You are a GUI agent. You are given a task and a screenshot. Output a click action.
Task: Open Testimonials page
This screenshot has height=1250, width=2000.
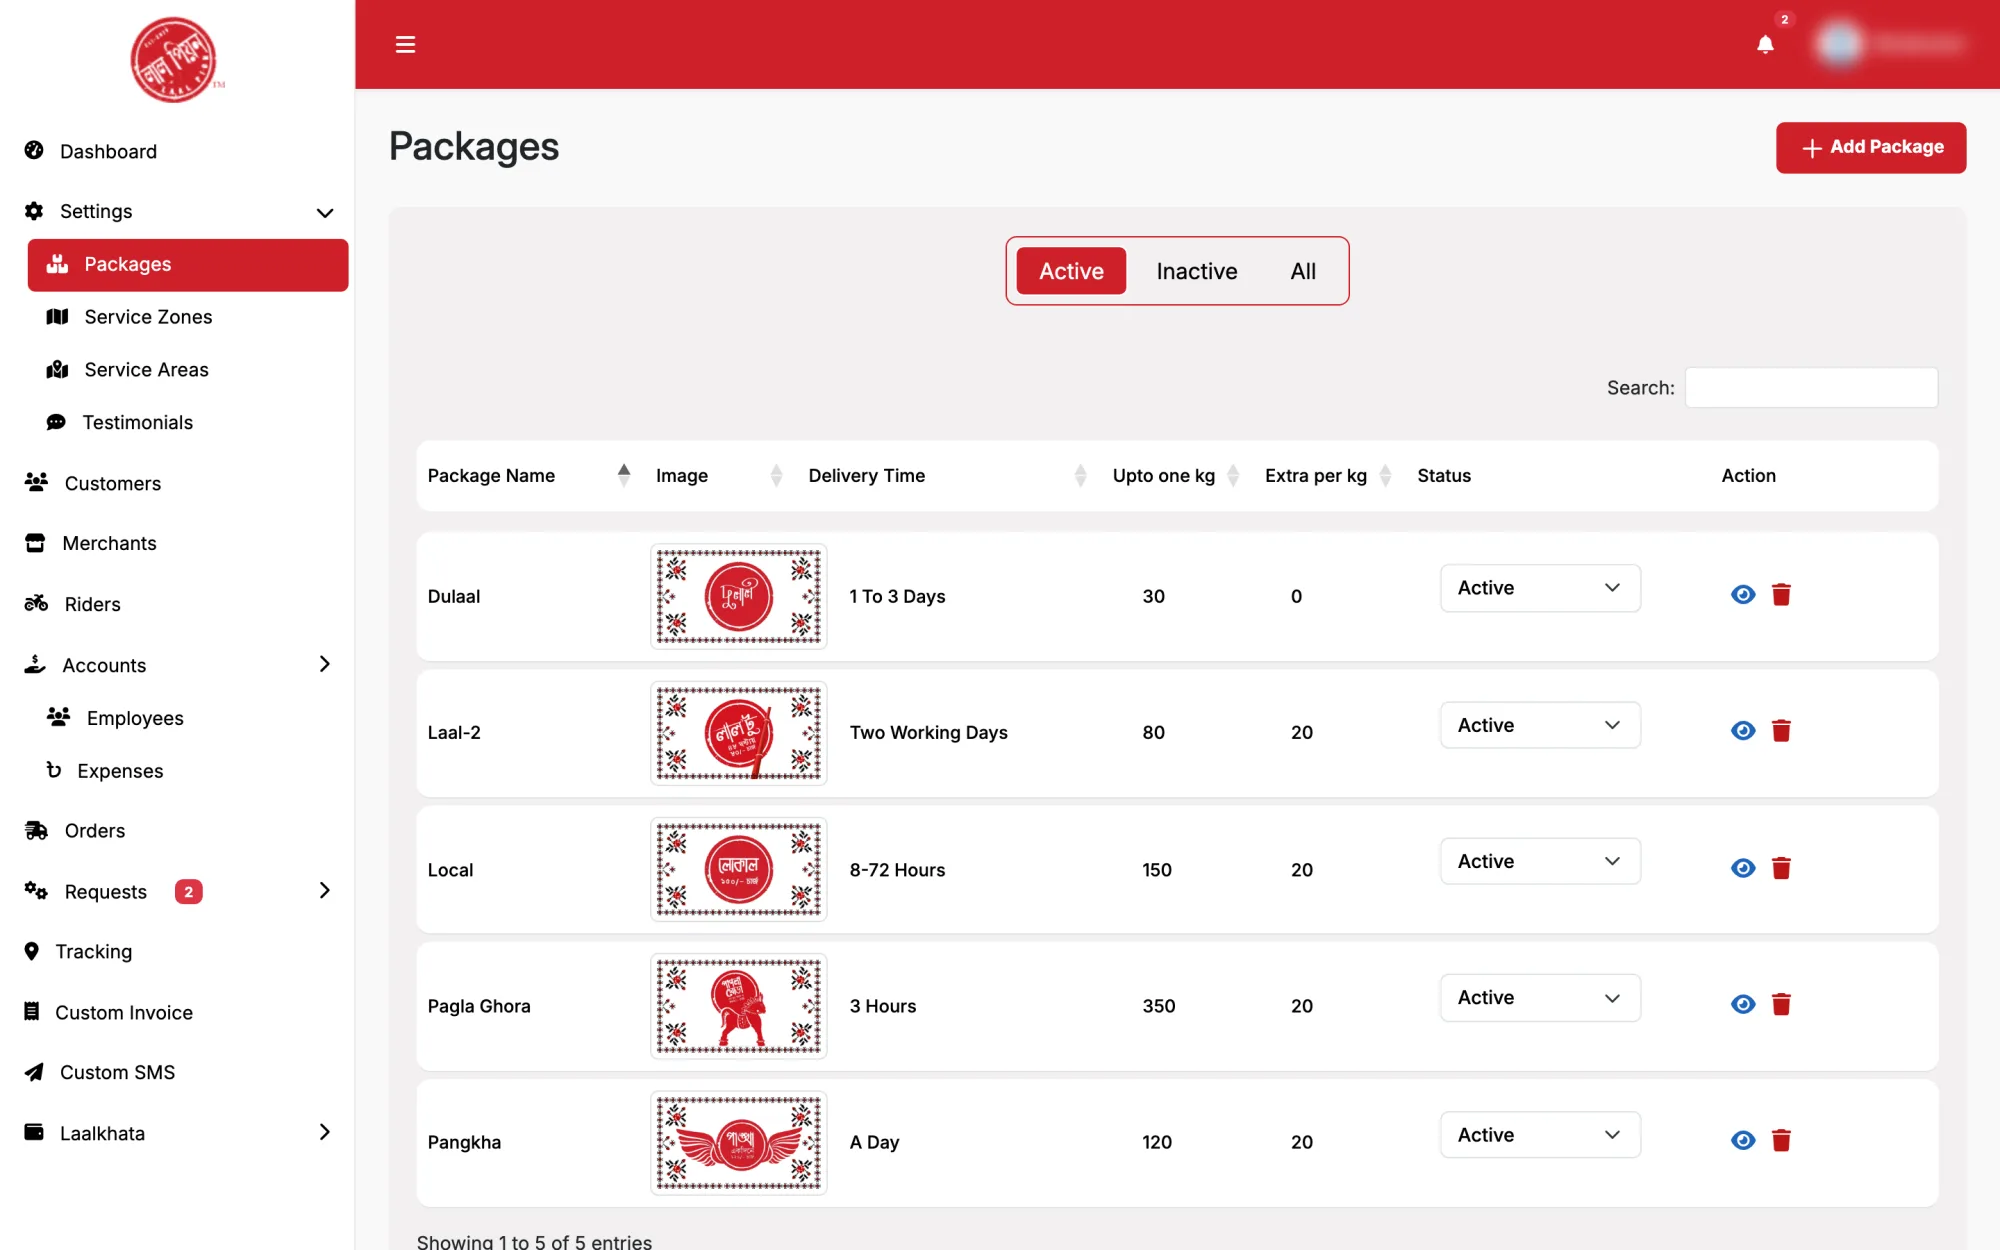pyautogui.click(x=137, y=423)
